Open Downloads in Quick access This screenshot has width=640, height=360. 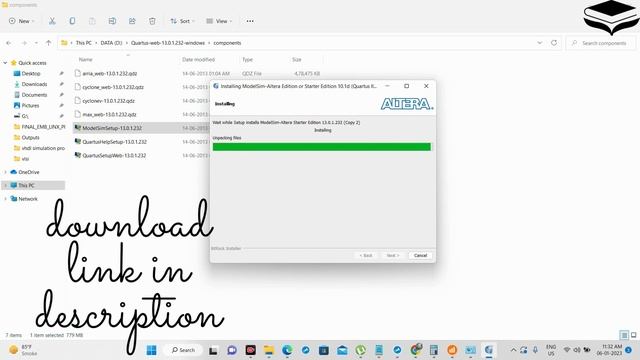point(34,84)
